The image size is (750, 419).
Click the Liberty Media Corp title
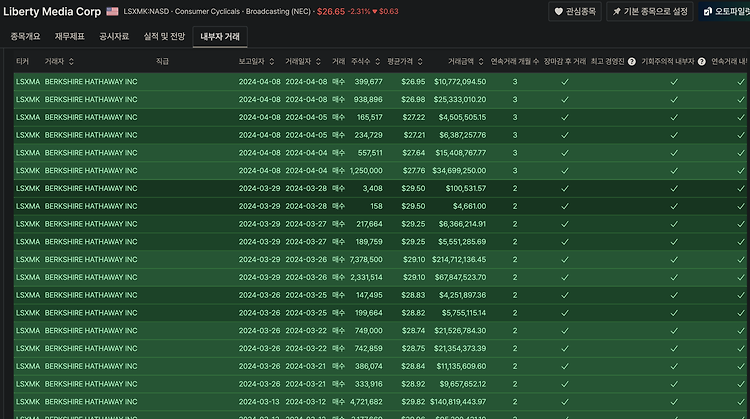click(x=52, y=11)
